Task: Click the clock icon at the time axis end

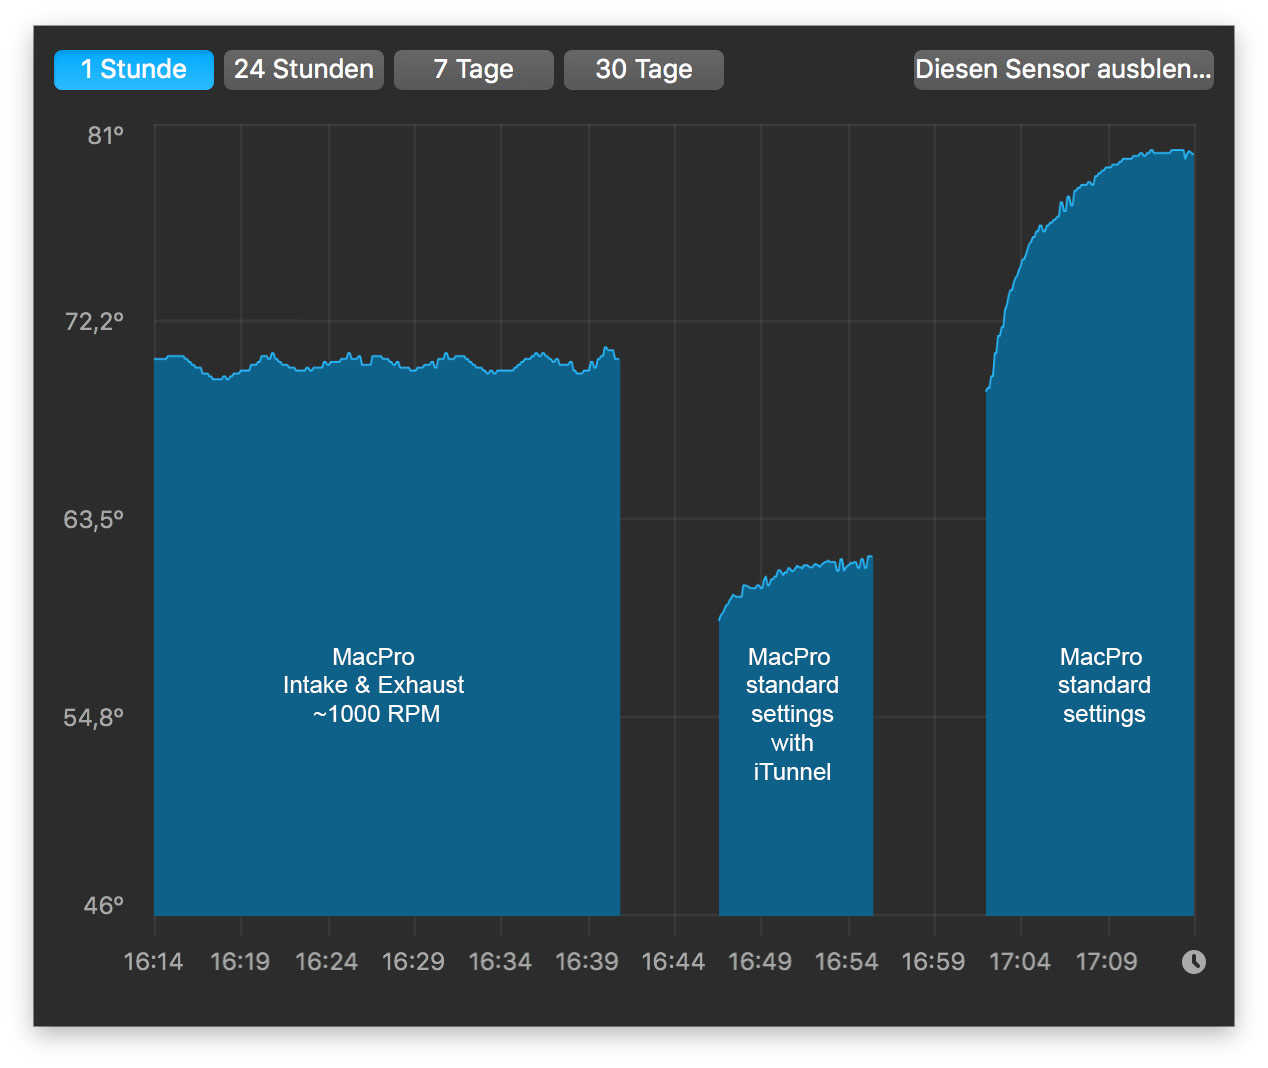Action: 1194,962
